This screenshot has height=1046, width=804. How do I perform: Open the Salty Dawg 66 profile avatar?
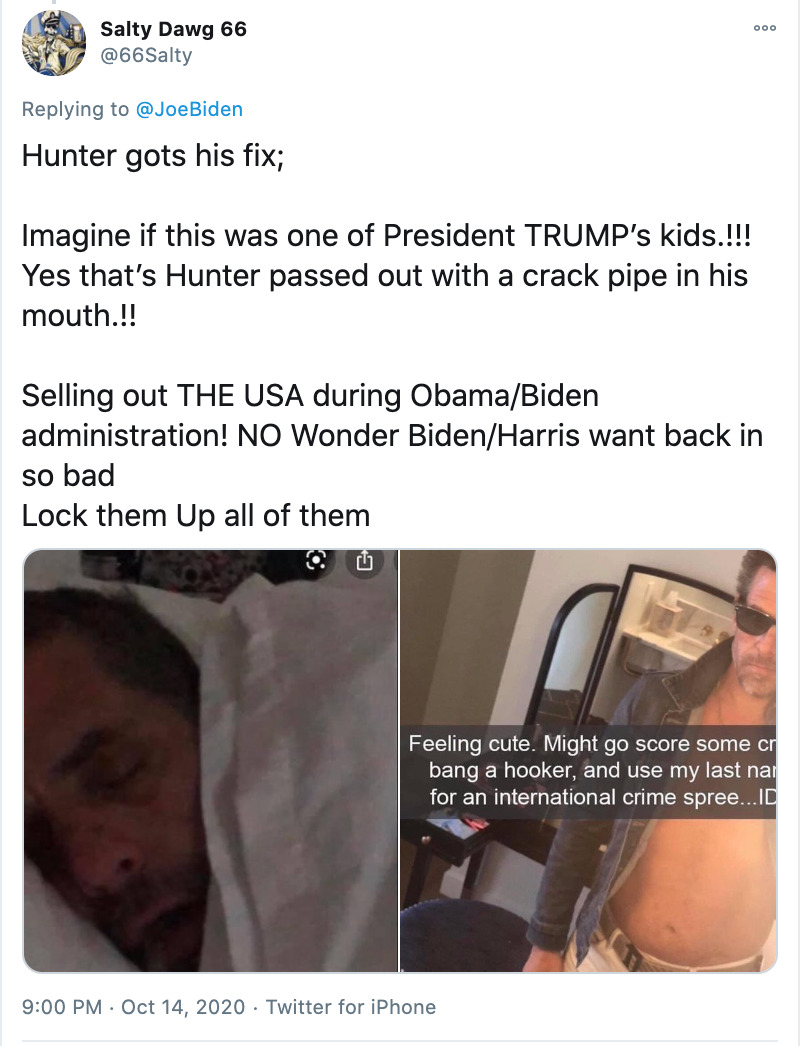coord(54,43)
